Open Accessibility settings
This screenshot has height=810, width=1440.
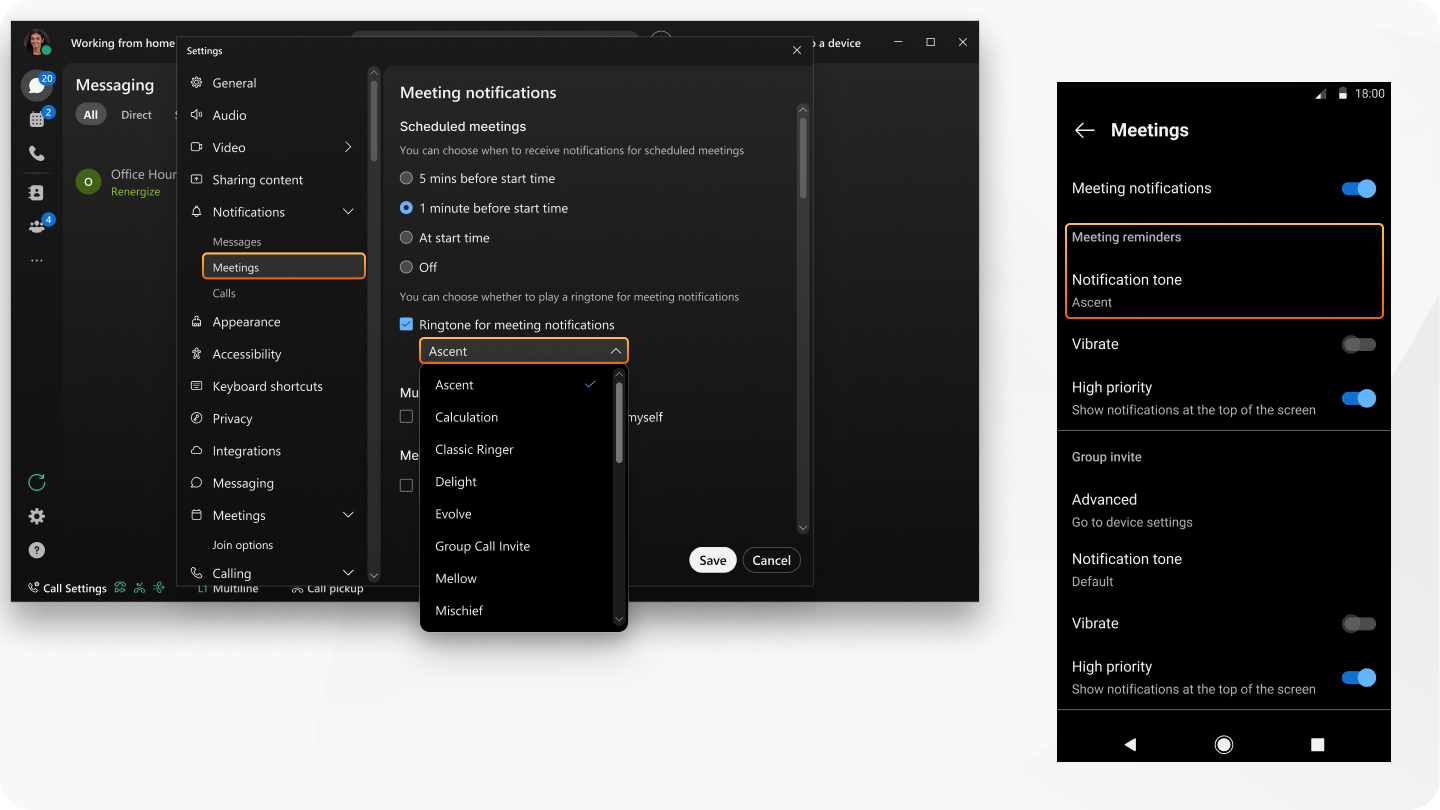tap(246, 354)
